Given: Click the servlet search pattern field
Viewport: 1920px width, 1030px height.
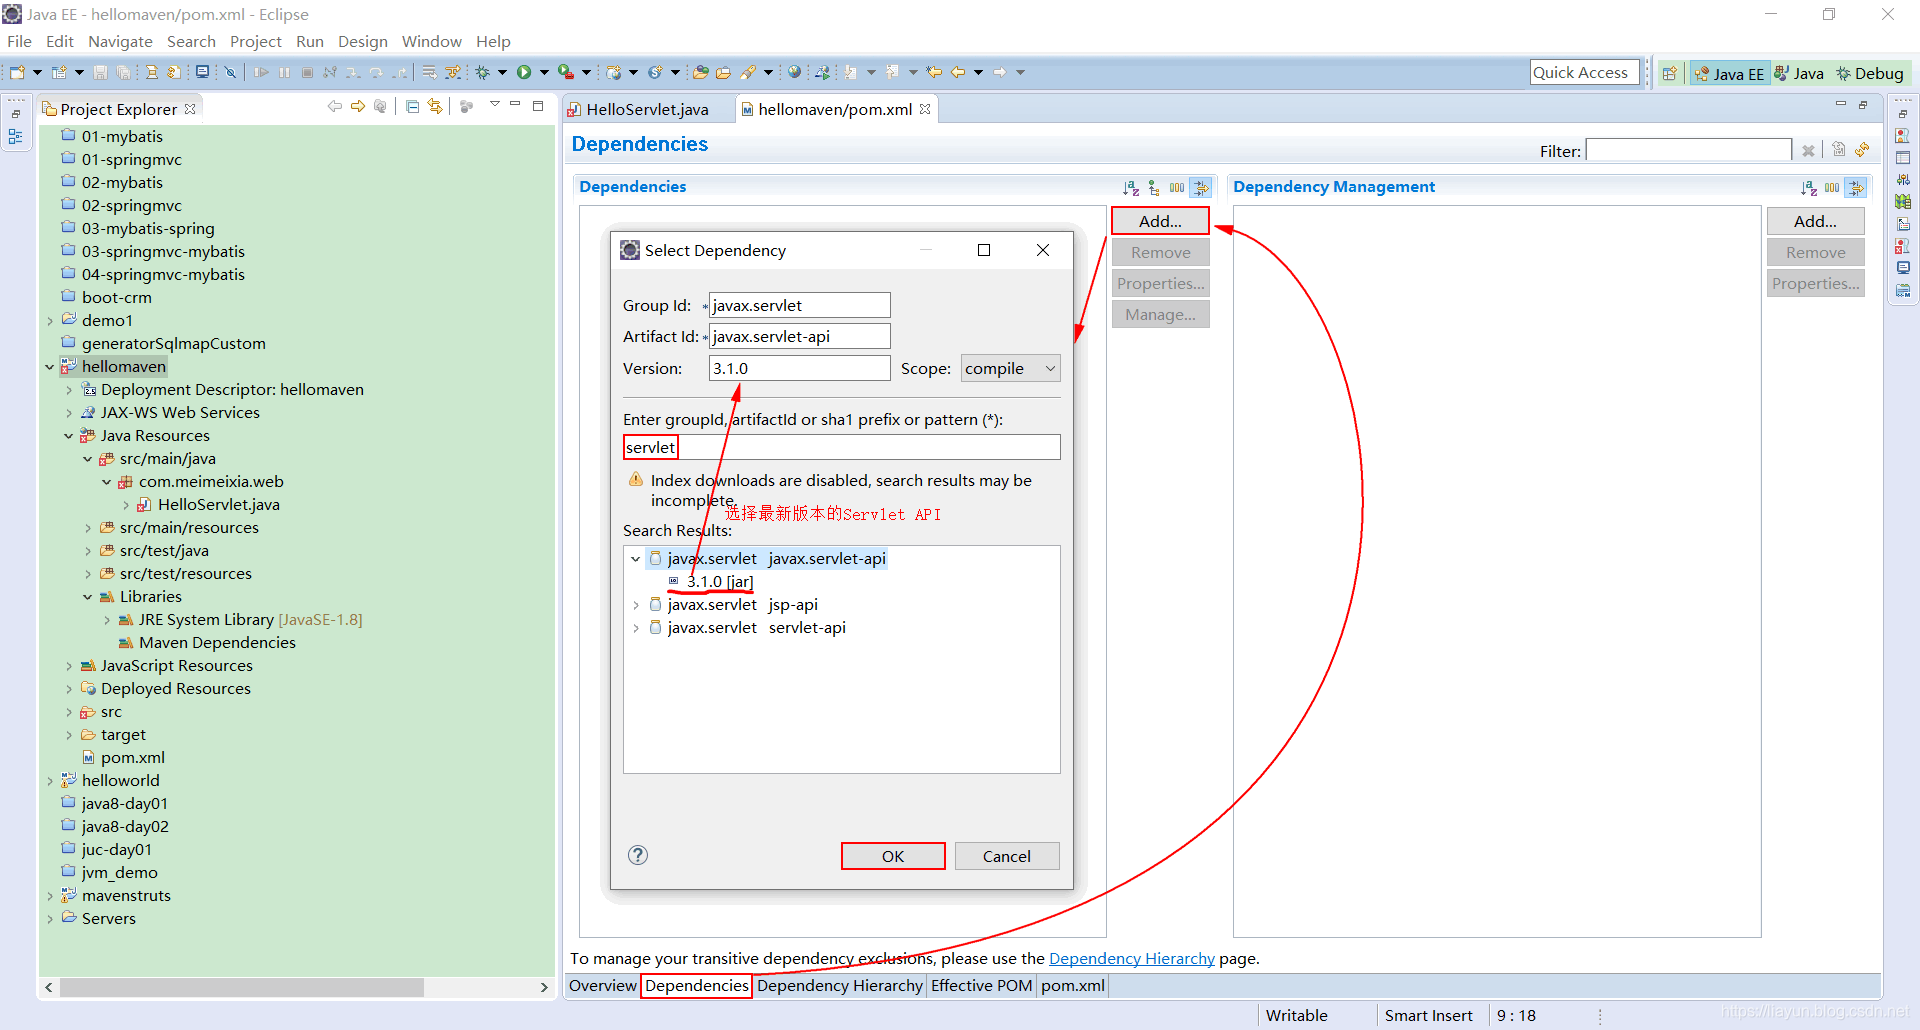Looking at the screenshot, I should click(x=841, y=447).
